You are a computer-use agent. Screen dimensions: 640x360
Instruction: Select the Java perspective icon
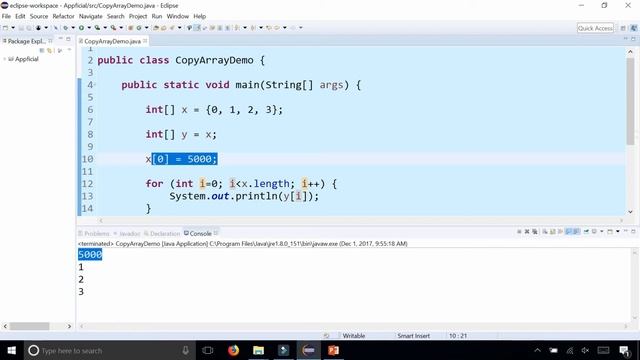[x=633, y=28]
